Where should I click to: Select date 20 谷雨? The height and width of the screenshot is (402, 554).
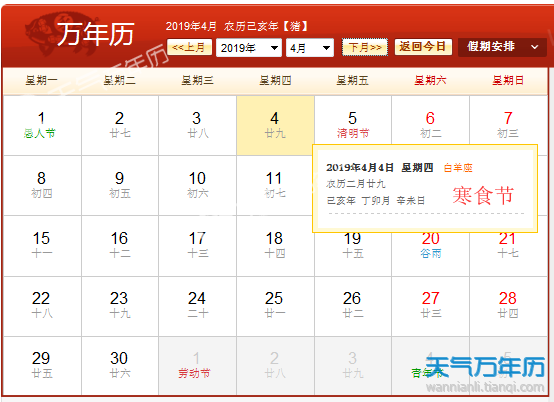(430, 254)
